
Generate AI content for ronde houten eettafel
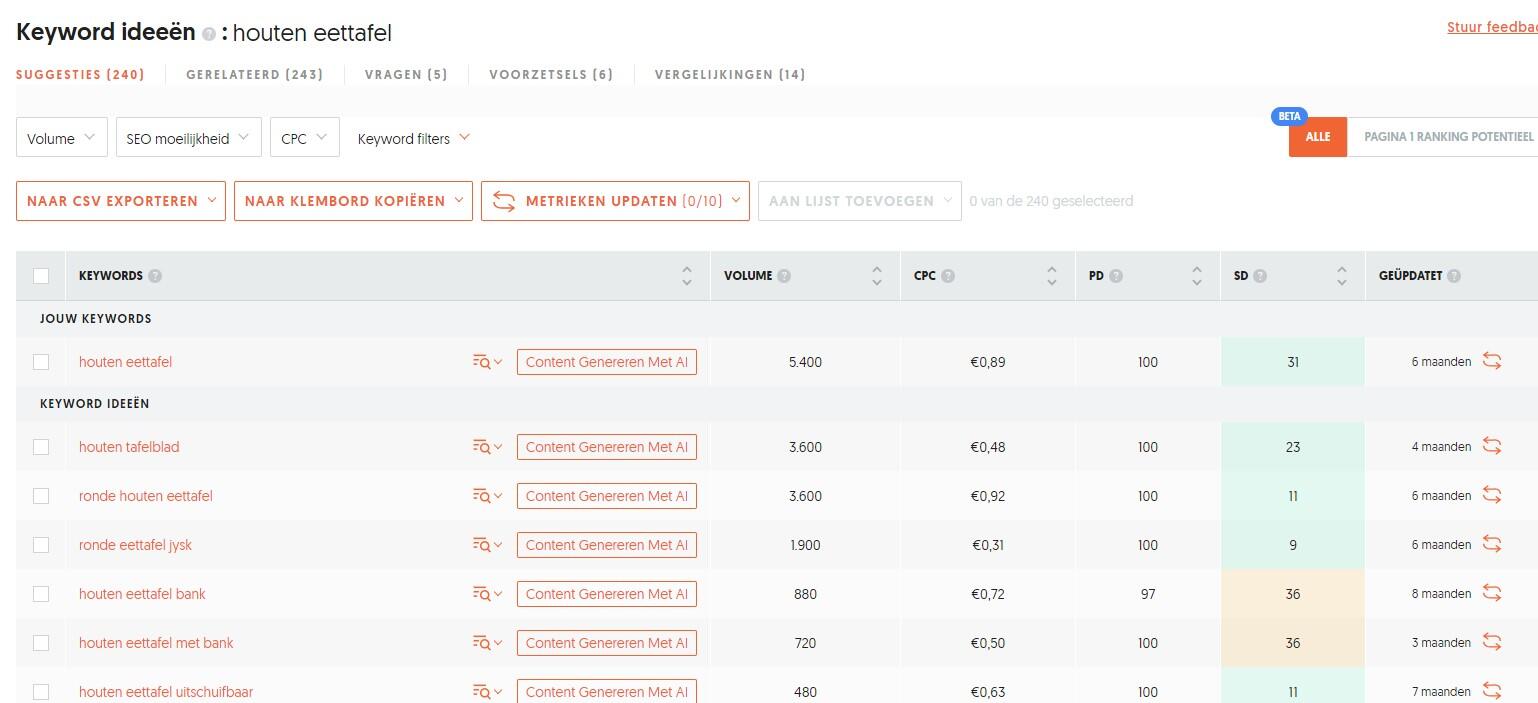click(607, 496)
